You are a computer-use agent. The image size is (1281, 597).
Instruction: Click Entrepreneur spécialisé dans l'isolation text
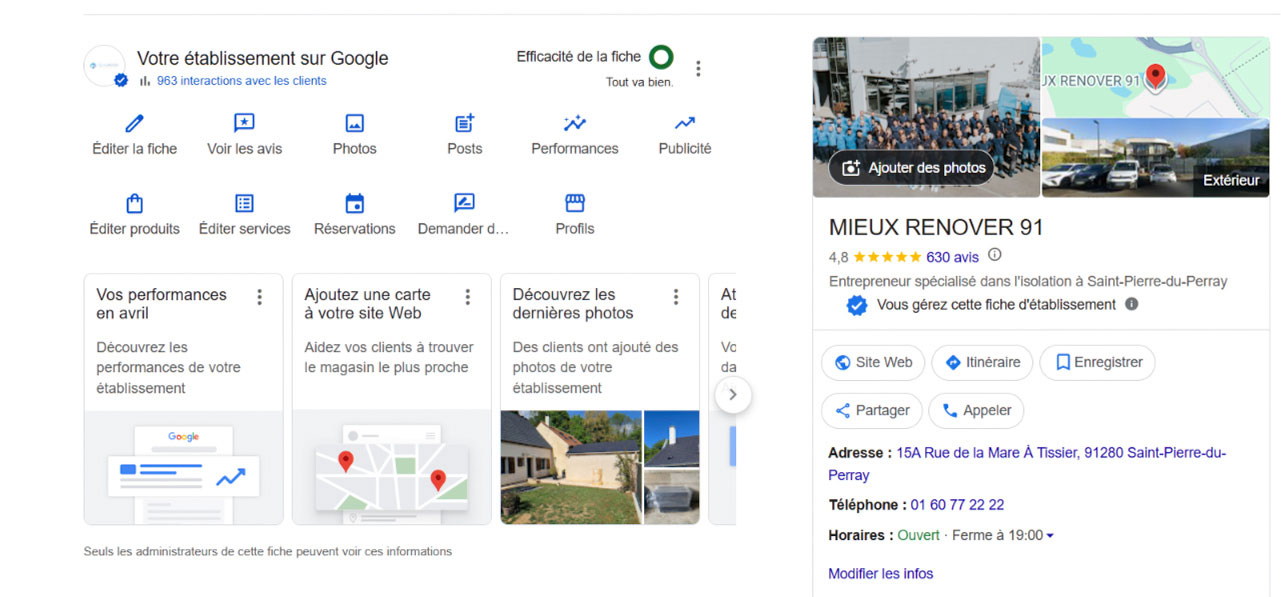1028,282
